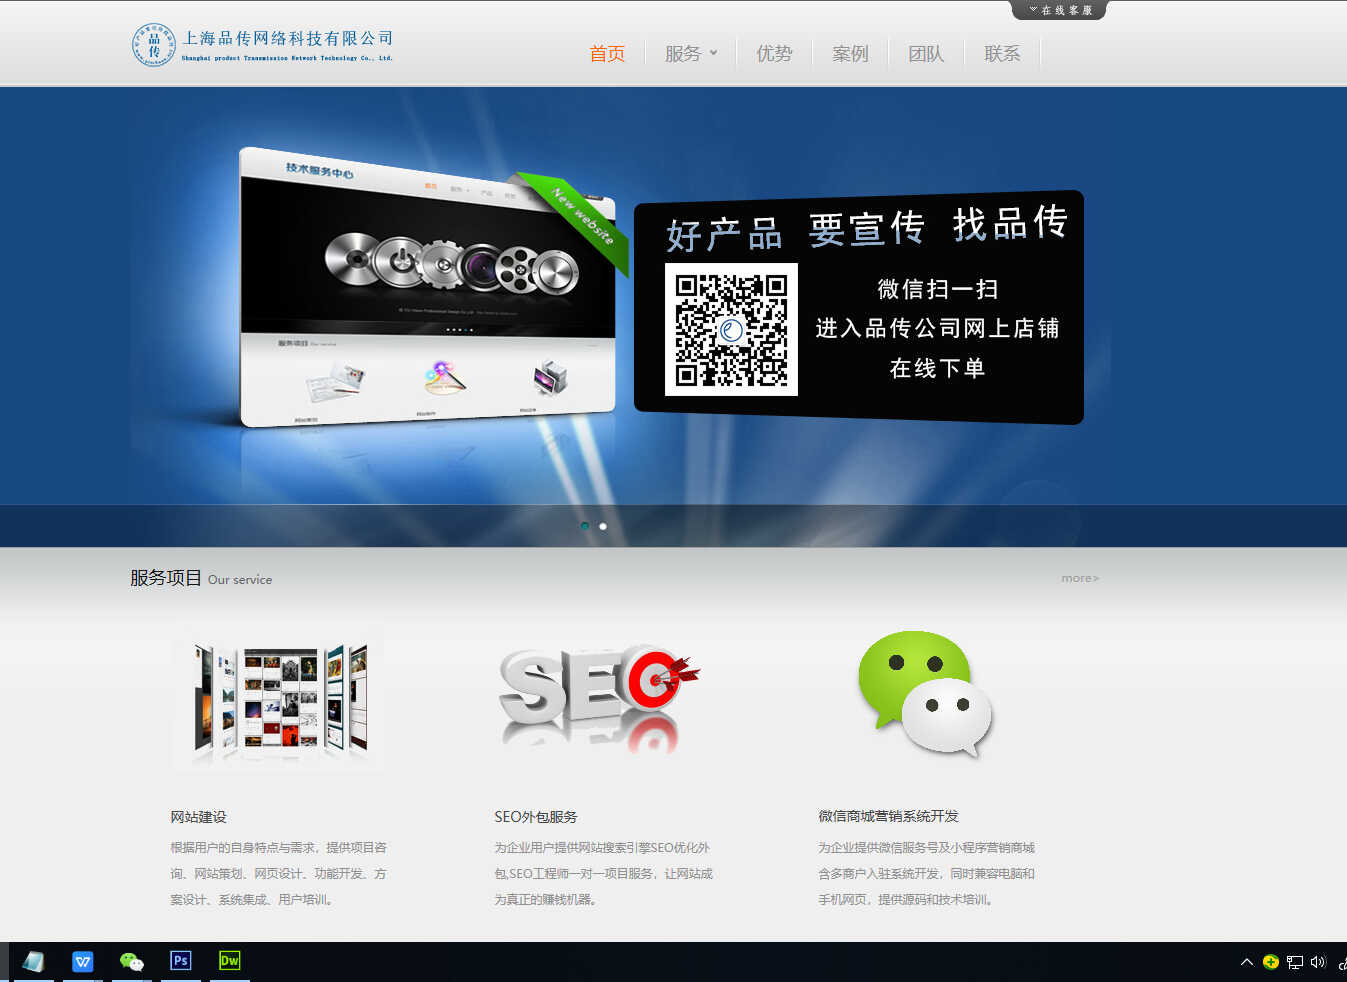Open the 案例 navigation menu item
This screenshot has height=982, width=1347.
tap(850, 53)
